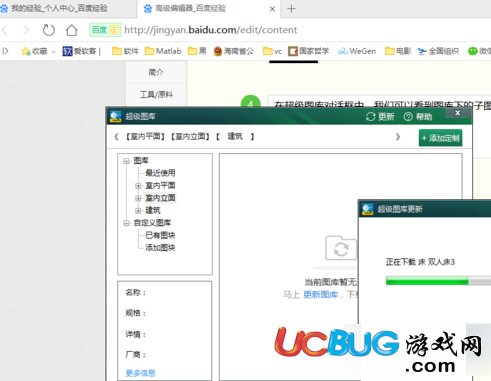Open the 黑 bookmark folder
Screen dimensions: 491x381
coord(197,51)
